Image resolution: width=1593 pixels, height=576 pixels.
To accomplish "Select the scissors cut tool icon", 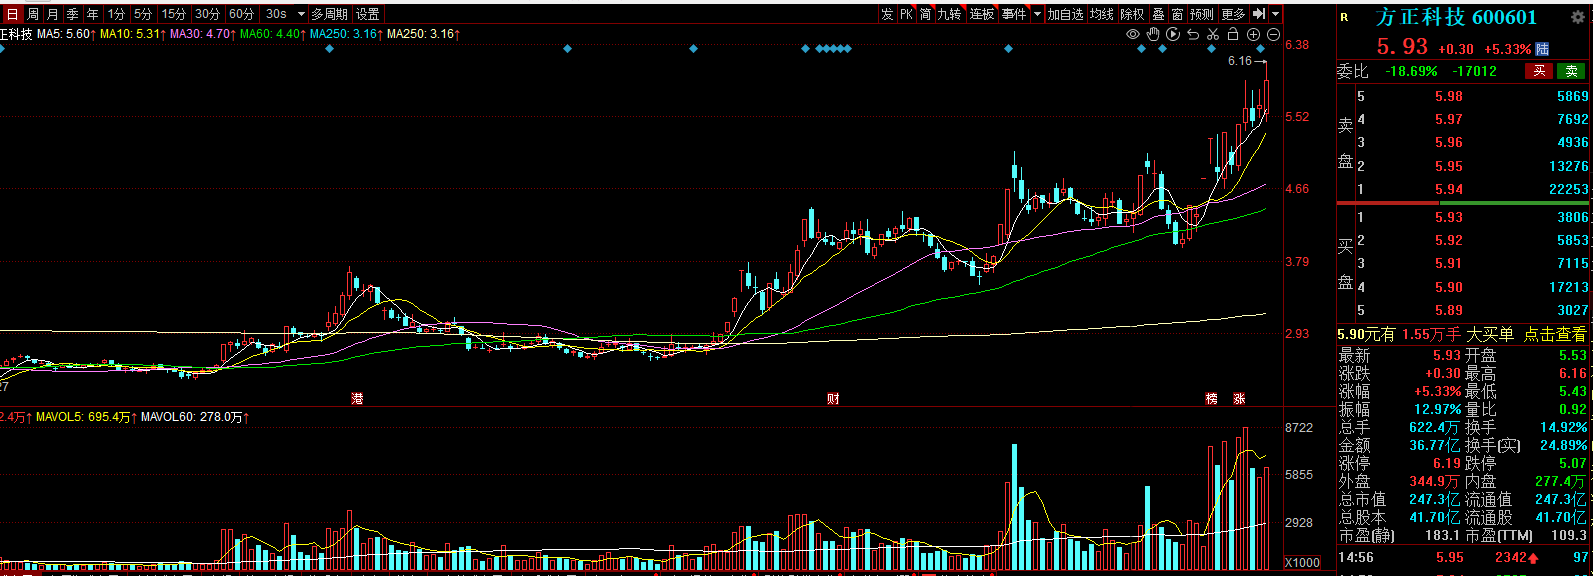I will 1213,34.
